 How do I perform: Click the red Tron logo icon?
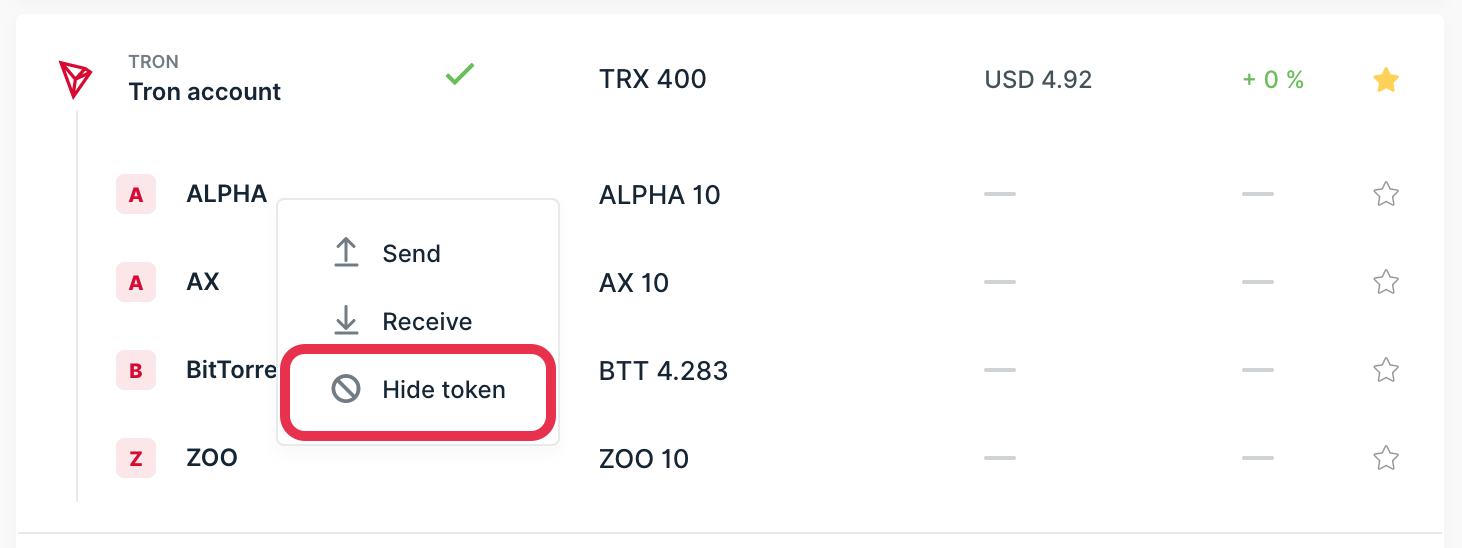pyautogui.click(x=75, y=79)
